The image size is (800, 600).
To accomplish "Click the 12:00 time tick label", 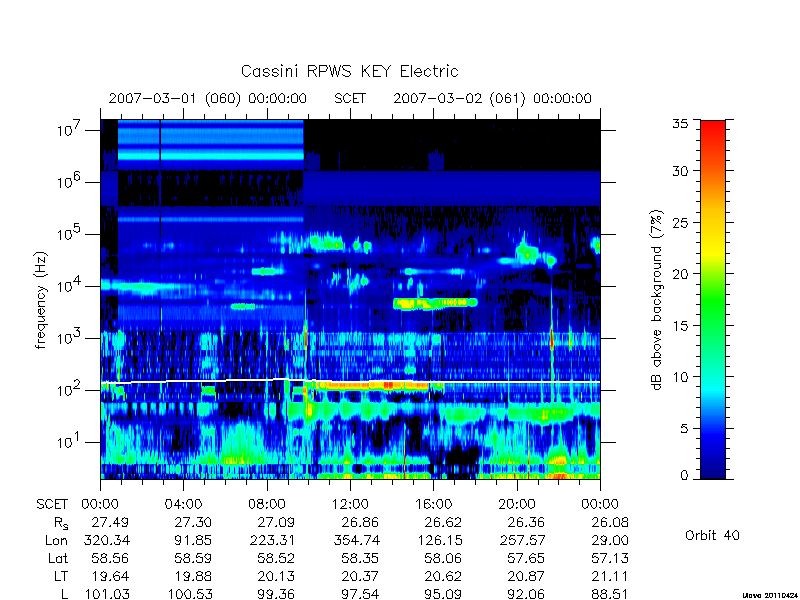I will pyautogui.click(x=350, y=505).
